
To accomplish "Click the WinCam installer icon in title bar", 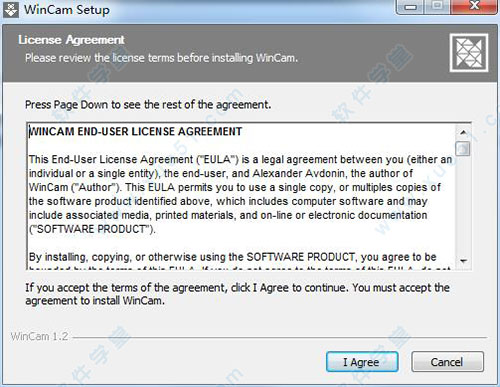I will (x=11, y=9).
